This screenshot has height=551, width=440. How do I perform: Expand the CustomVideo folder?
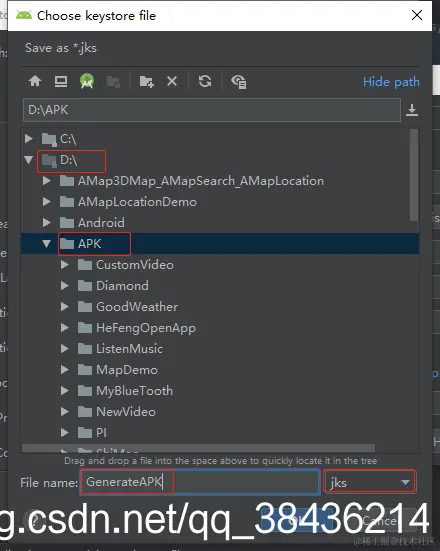pos(64,265)
